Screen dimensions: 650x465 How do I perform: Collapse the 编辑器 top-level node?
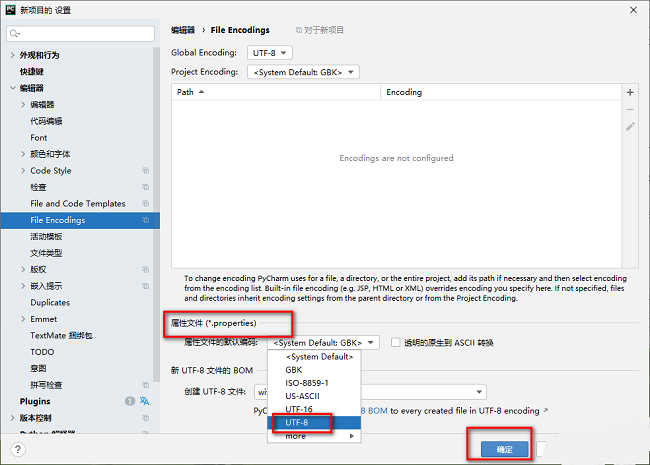12,88
